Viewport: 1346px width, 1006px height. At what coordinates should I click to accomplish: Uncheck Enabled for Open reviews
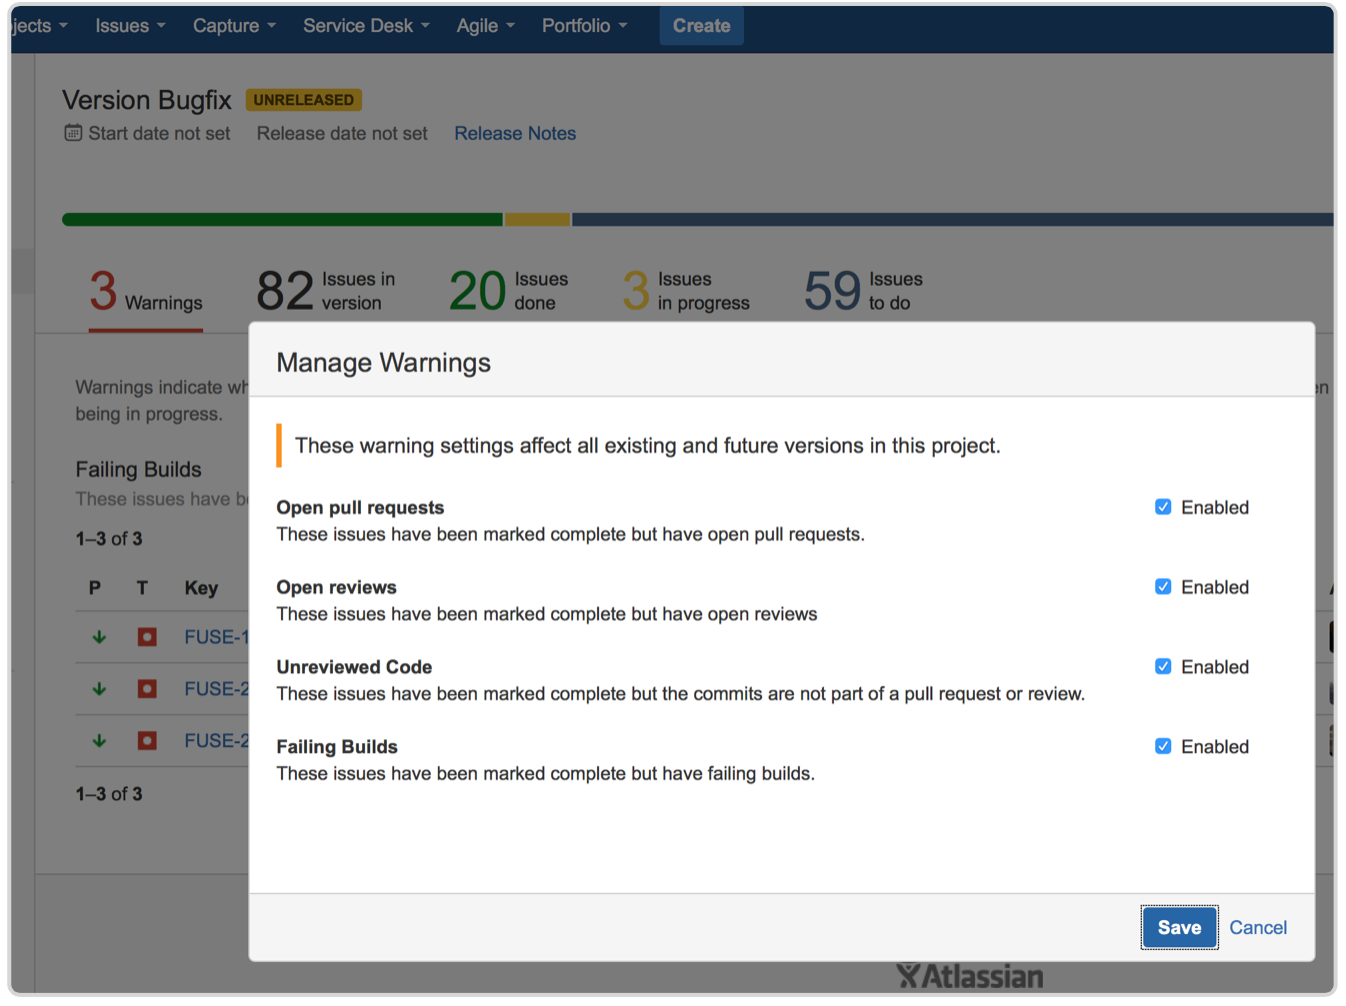[x=1163, y=587]
